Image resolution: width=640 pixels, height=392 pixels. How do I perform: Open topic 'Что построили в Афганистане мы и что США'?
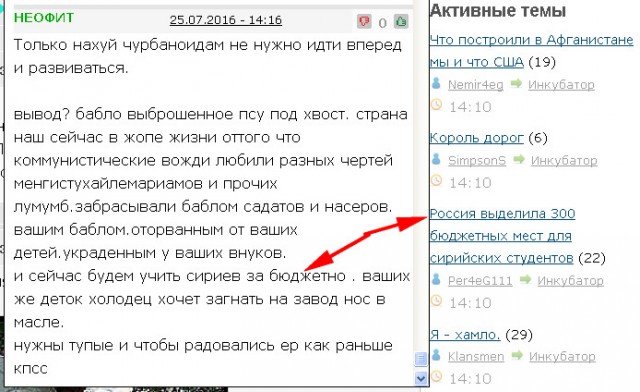[531, 51]
